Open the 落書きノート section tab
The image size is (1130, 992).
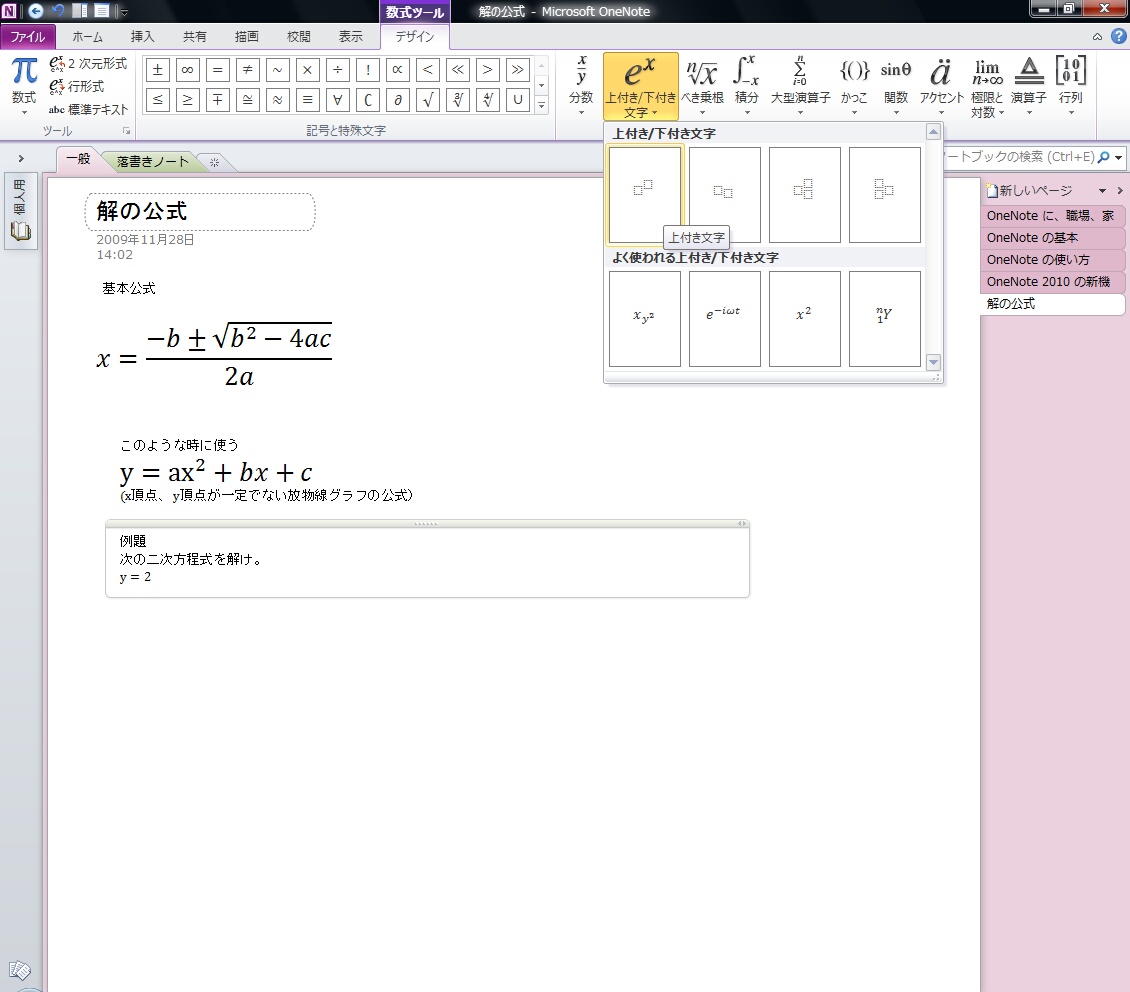click(152, 161)
